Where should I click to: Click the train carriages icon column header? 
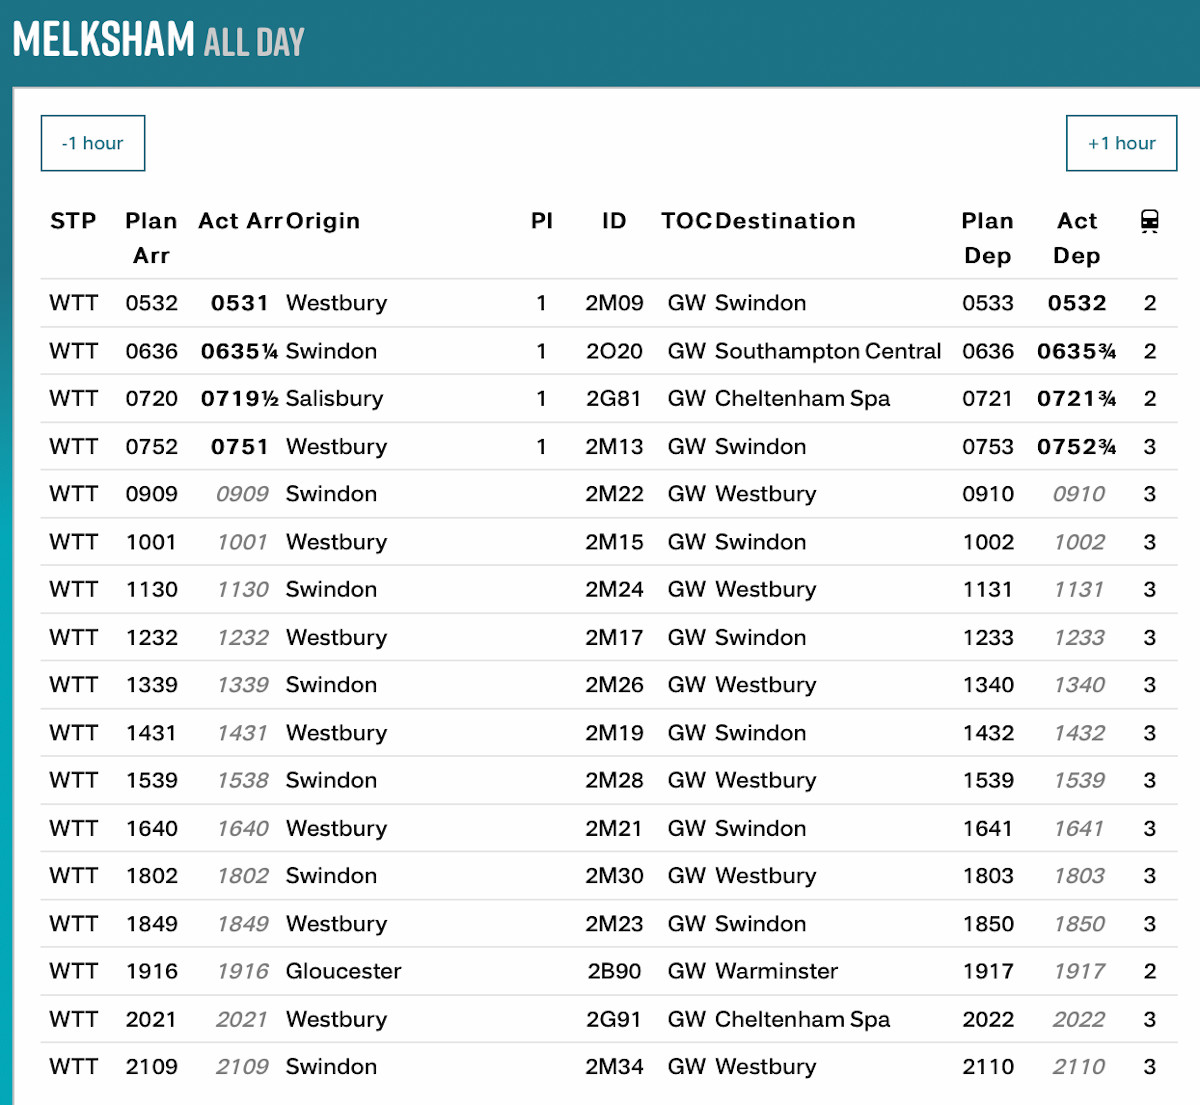[1149, 222]
